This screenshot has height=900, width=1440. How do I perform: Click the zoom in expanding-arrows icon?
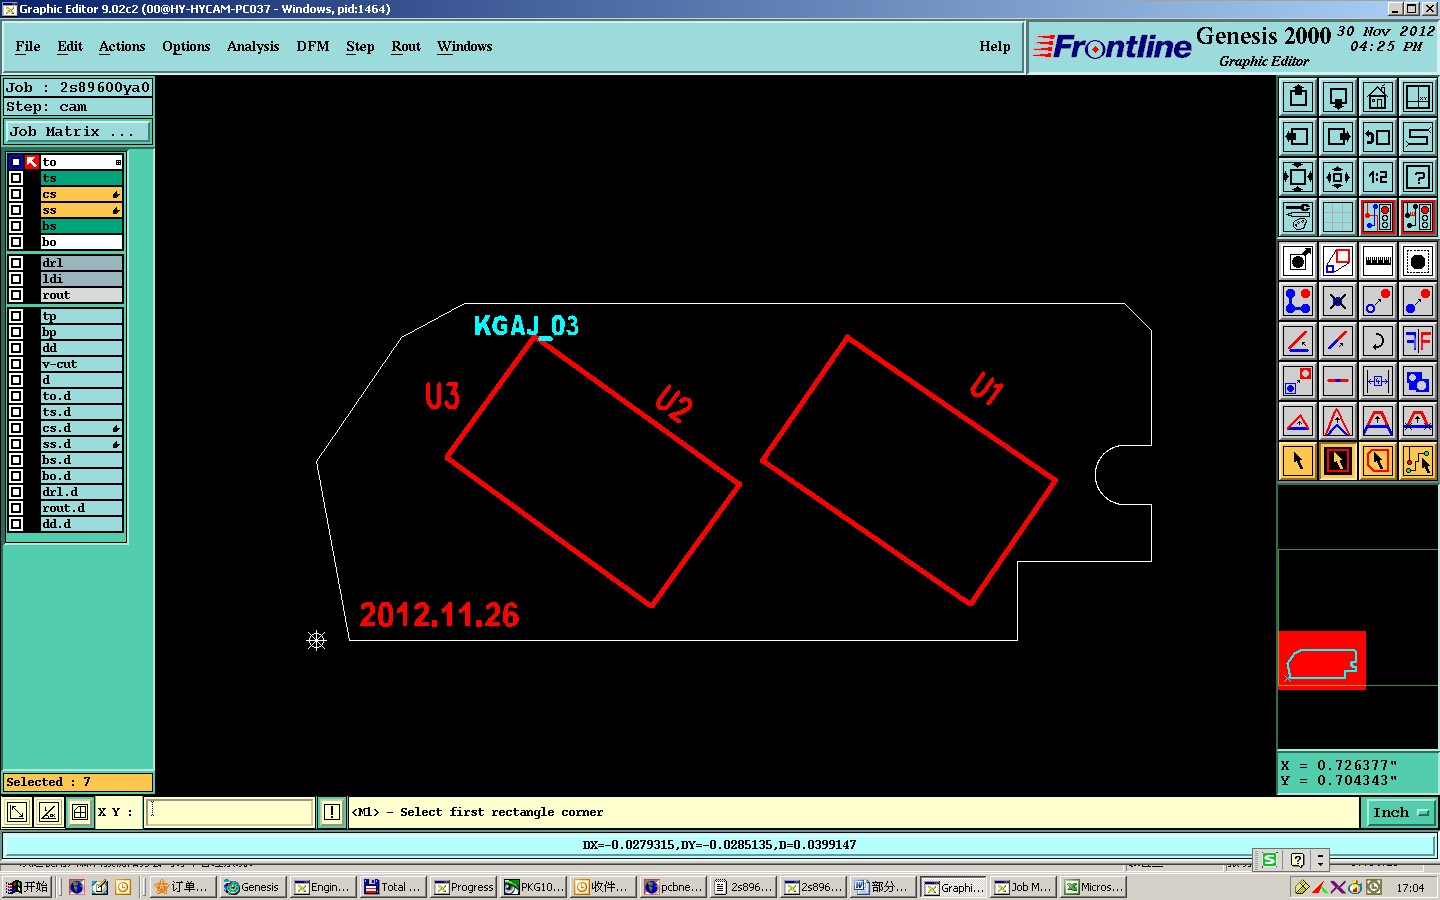(1298, 177)
